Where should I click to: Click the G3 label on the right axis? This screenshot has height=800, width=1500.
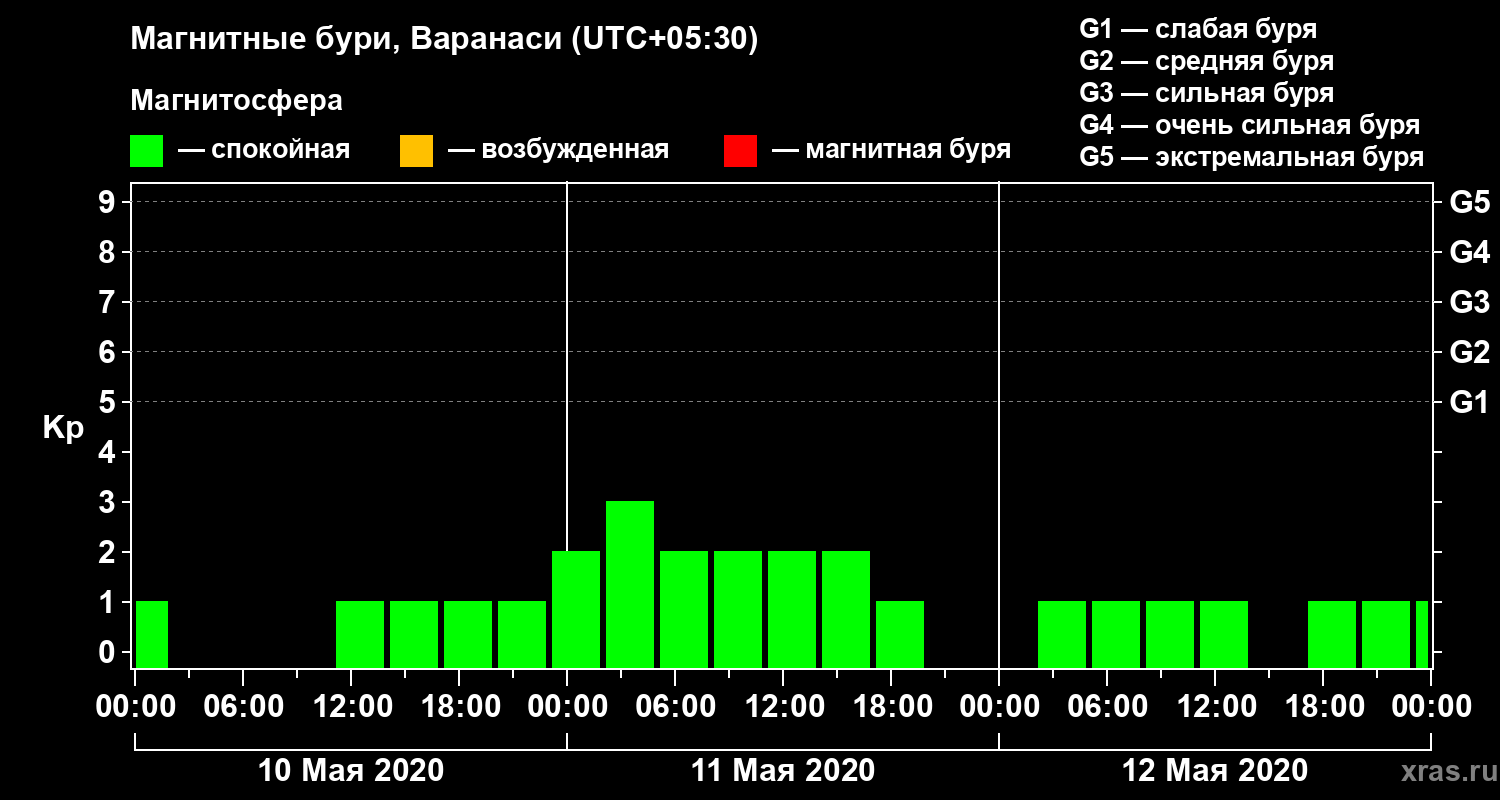click(1469, 302)
